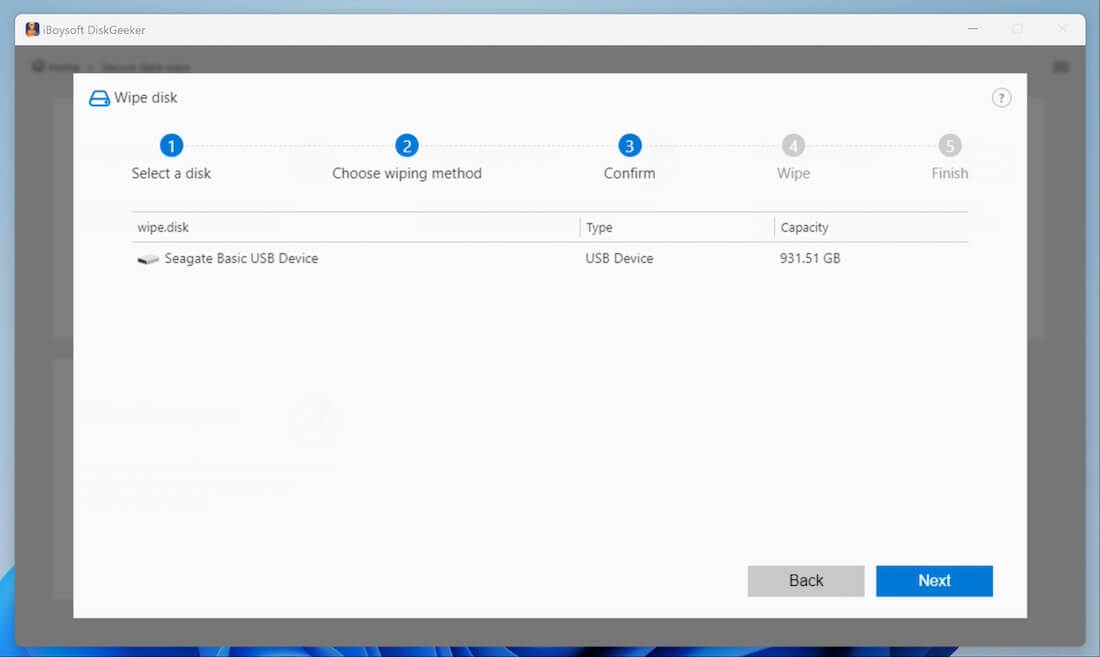The image size is (1100, 657).
Task: Click the iBoysoft DiskGeeker app icon
Action: point(32,29)
